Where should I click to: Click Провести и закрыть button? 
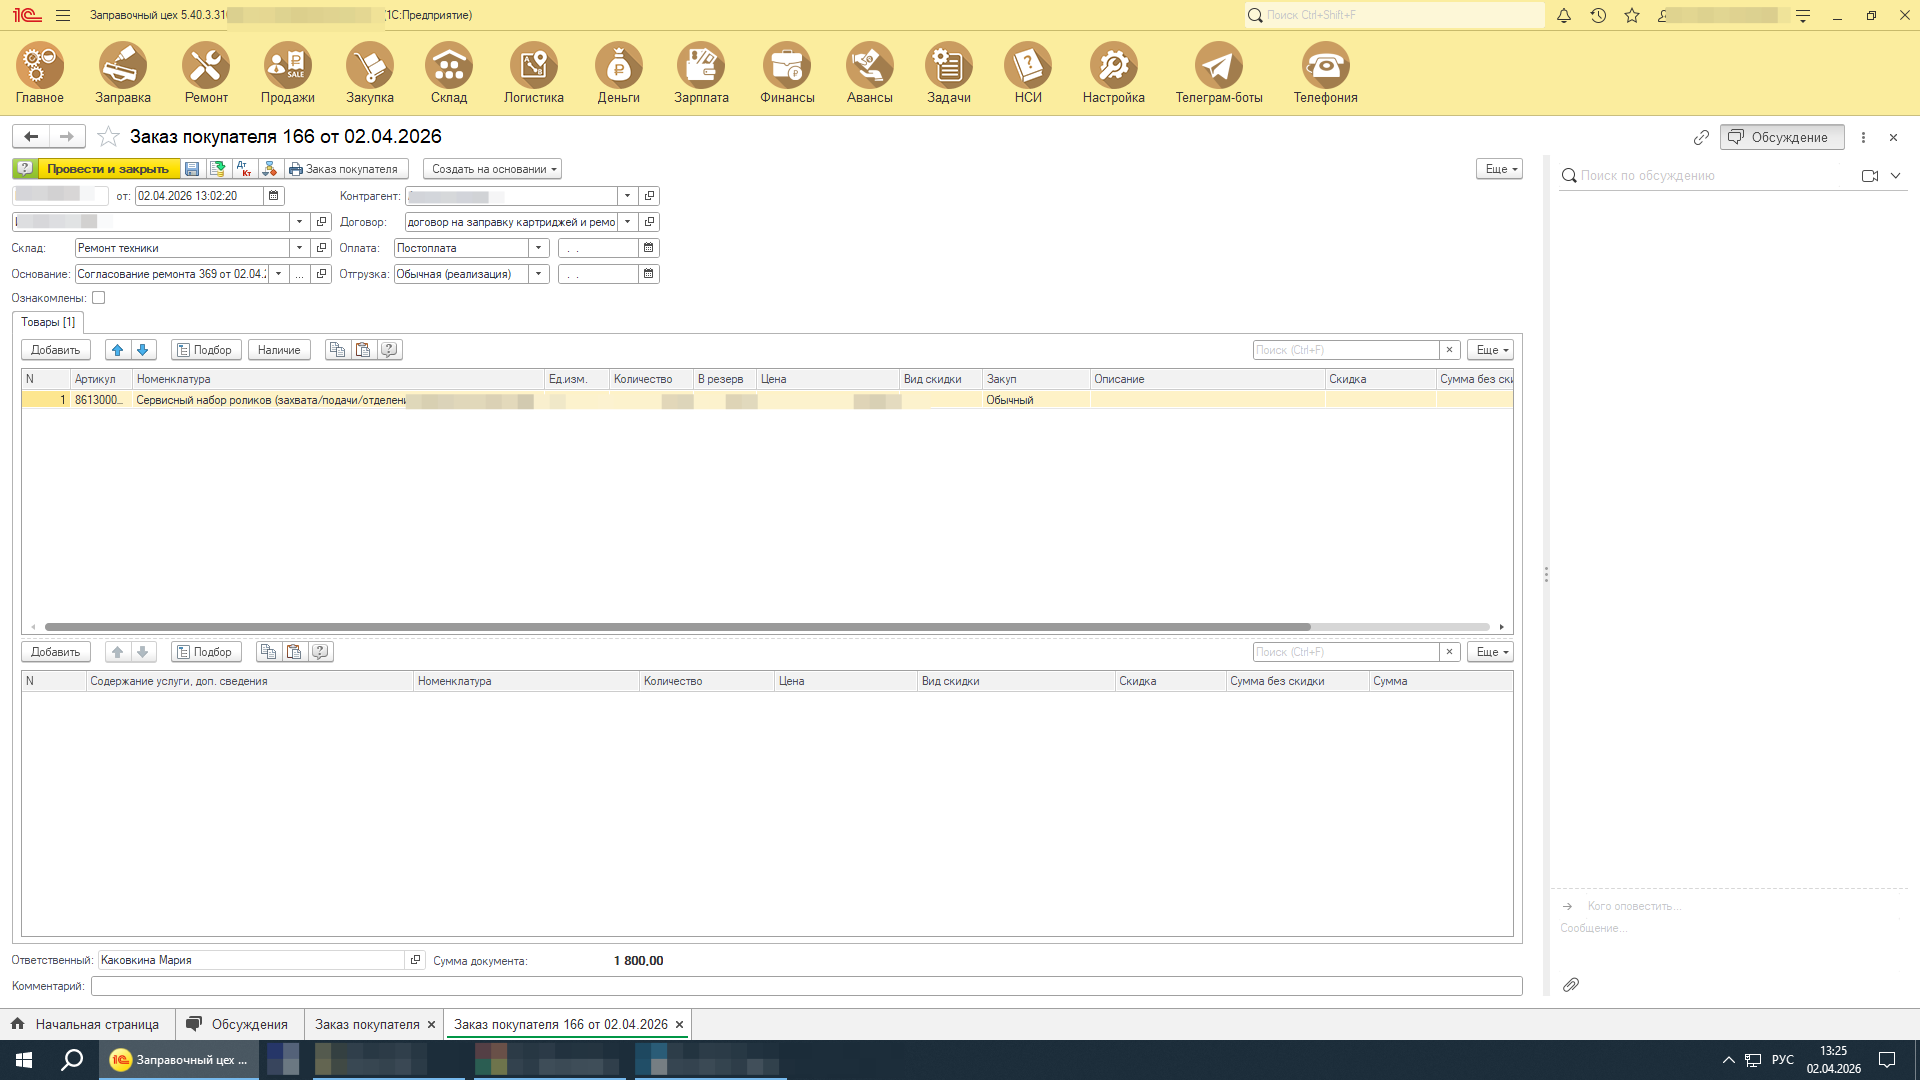point(108,169)
